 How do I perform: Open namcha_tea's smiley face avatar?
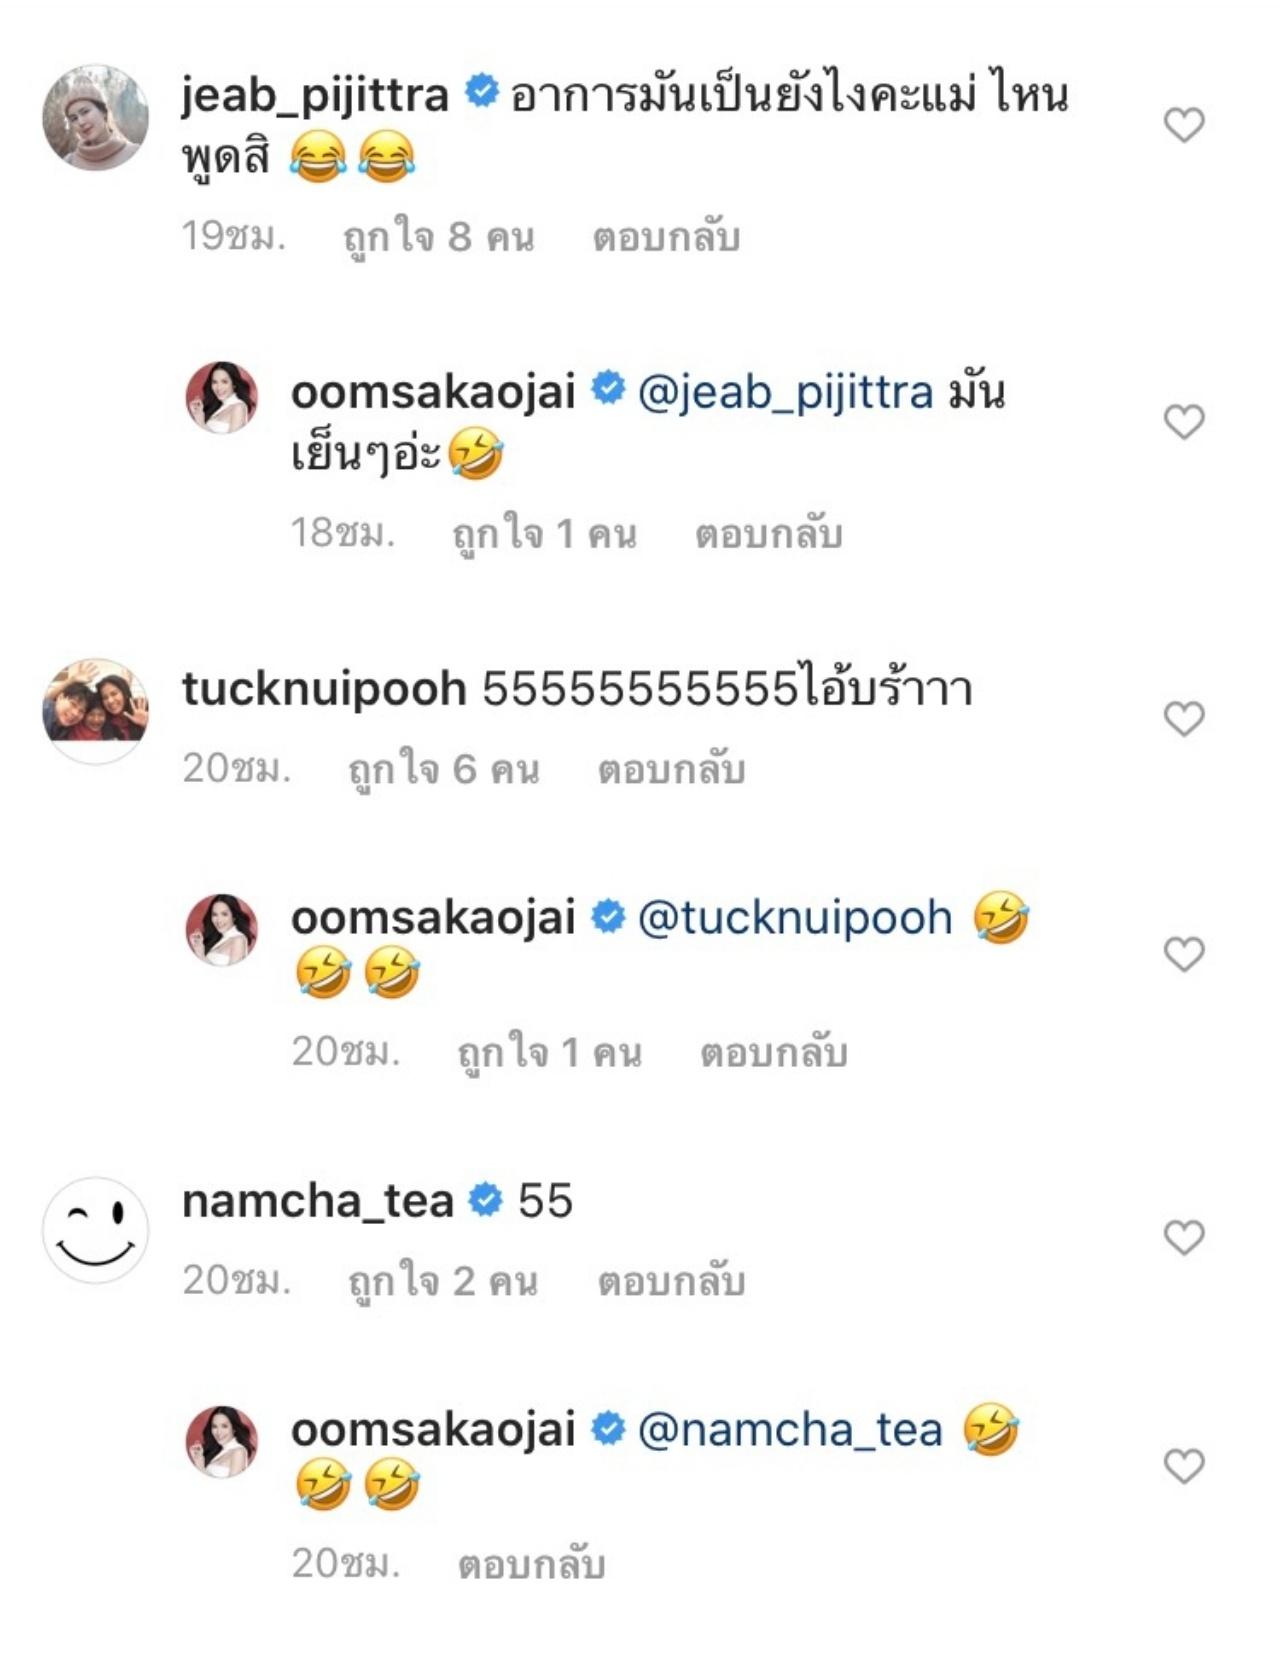pos(95,1230)
